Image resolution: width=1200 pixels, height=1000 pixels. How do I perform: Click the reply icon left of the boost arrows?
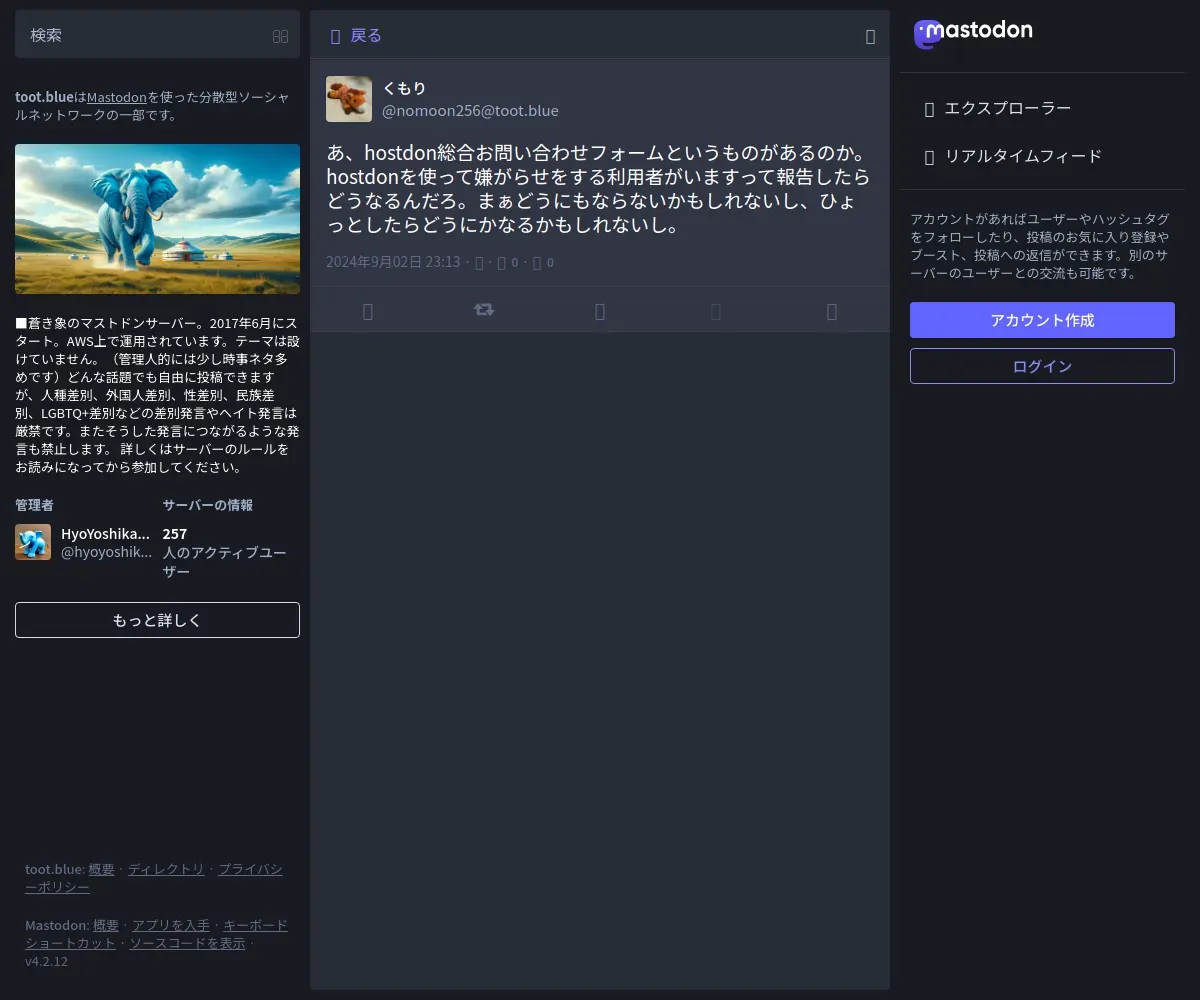(x=368, y=311)
